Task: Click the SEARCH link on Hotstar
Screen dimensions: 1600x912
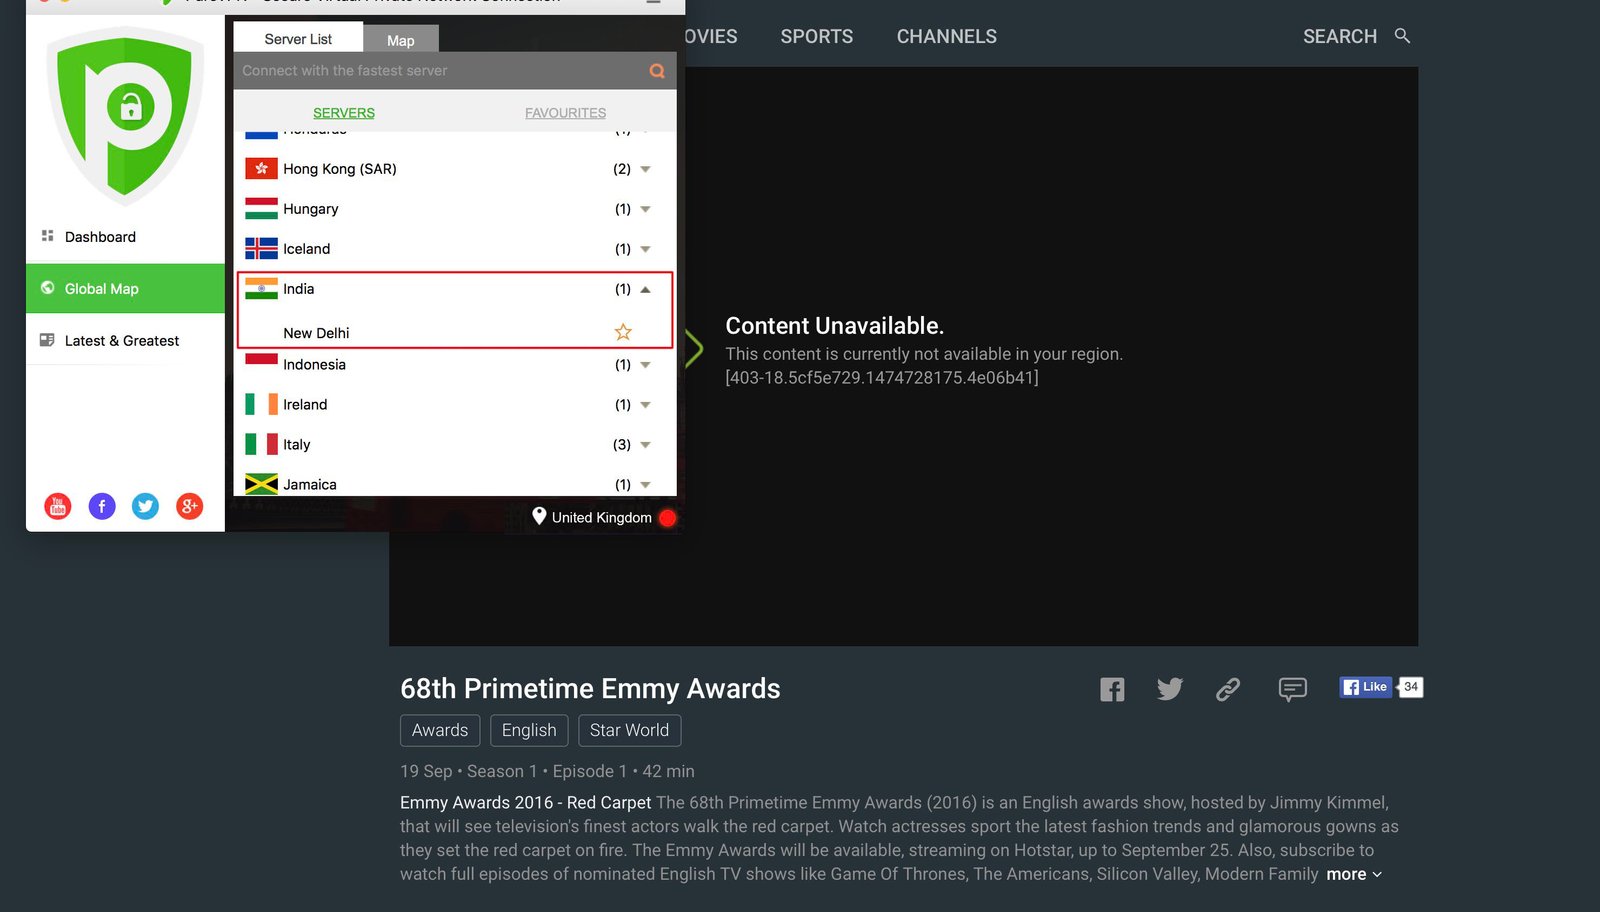Action: [1340, 36]
